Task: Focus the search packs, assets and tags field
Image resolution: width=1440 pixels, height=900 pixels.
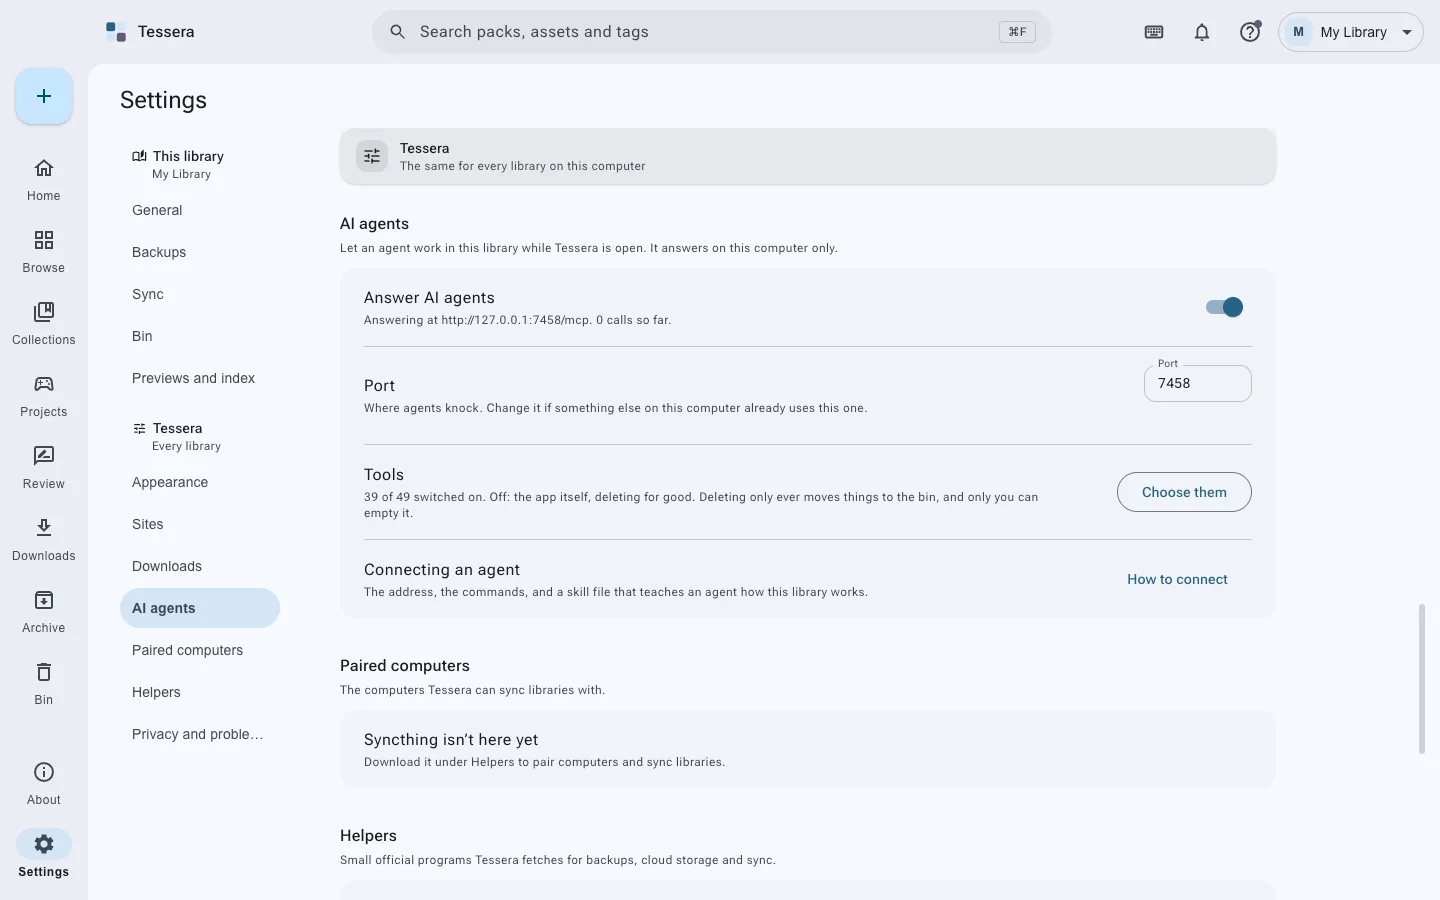Action: tap(712, 32)
